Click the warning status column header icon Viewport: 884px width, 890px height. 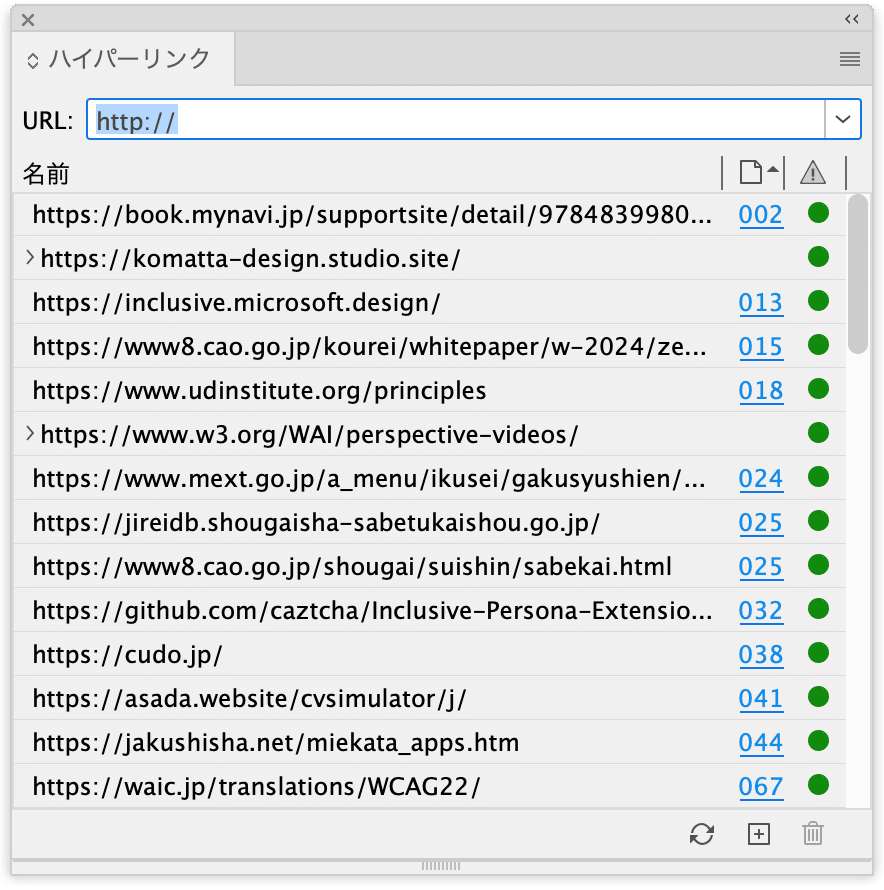[x=812, y=172]
